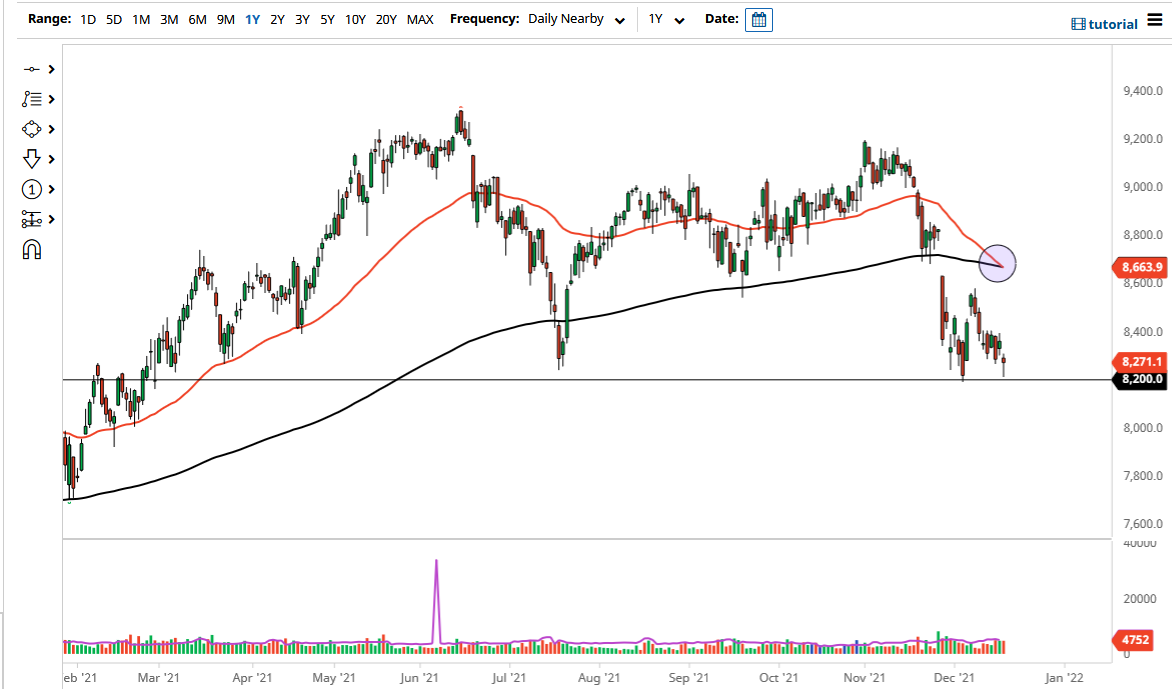Set range to MAX

coord(420,19)
